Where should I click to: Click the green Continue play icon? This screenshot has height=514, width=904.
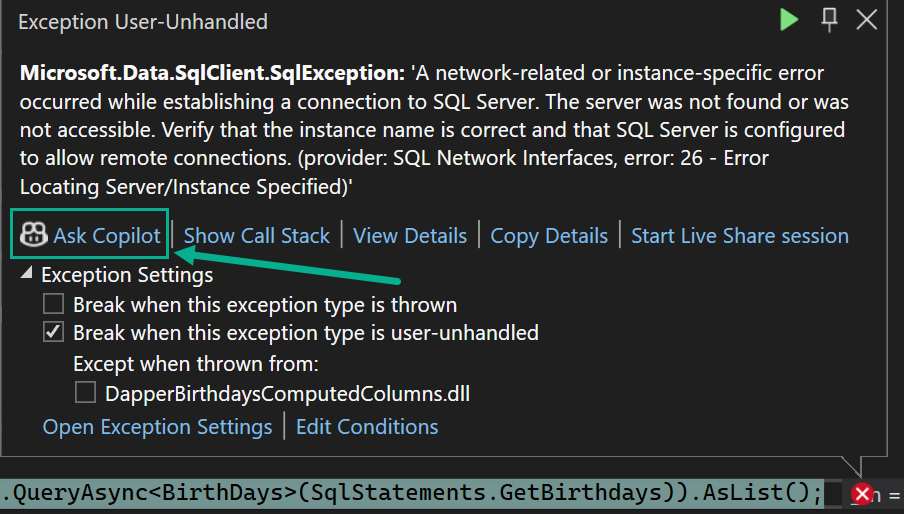[789, 20]
